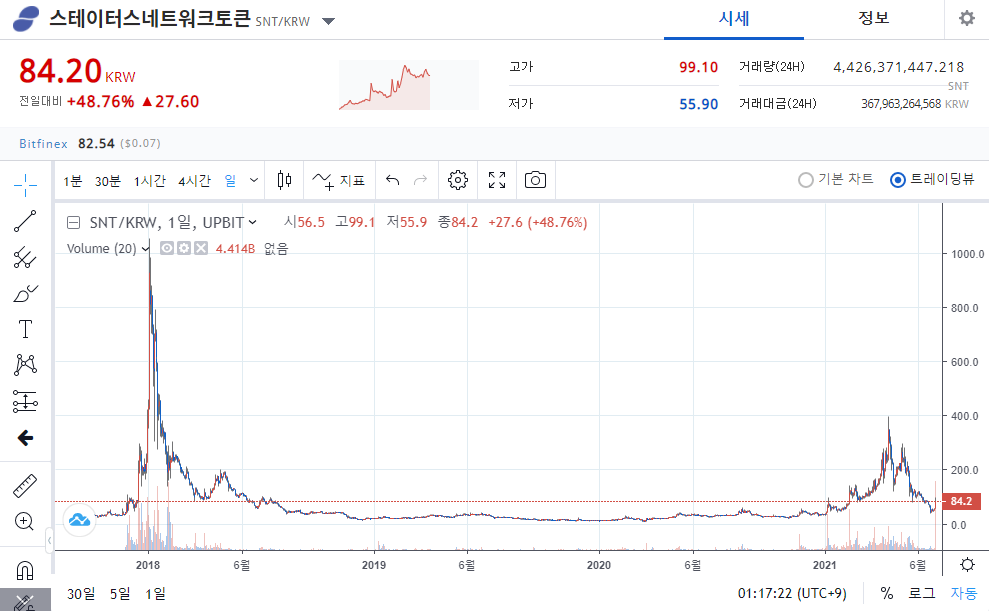Remove the Volume indicator
This screenshot has height=611, width=989.
pos(201,248)
